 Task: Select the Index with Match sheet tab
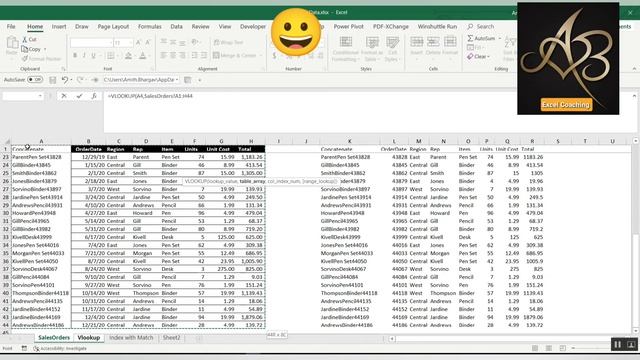[131, 338]
